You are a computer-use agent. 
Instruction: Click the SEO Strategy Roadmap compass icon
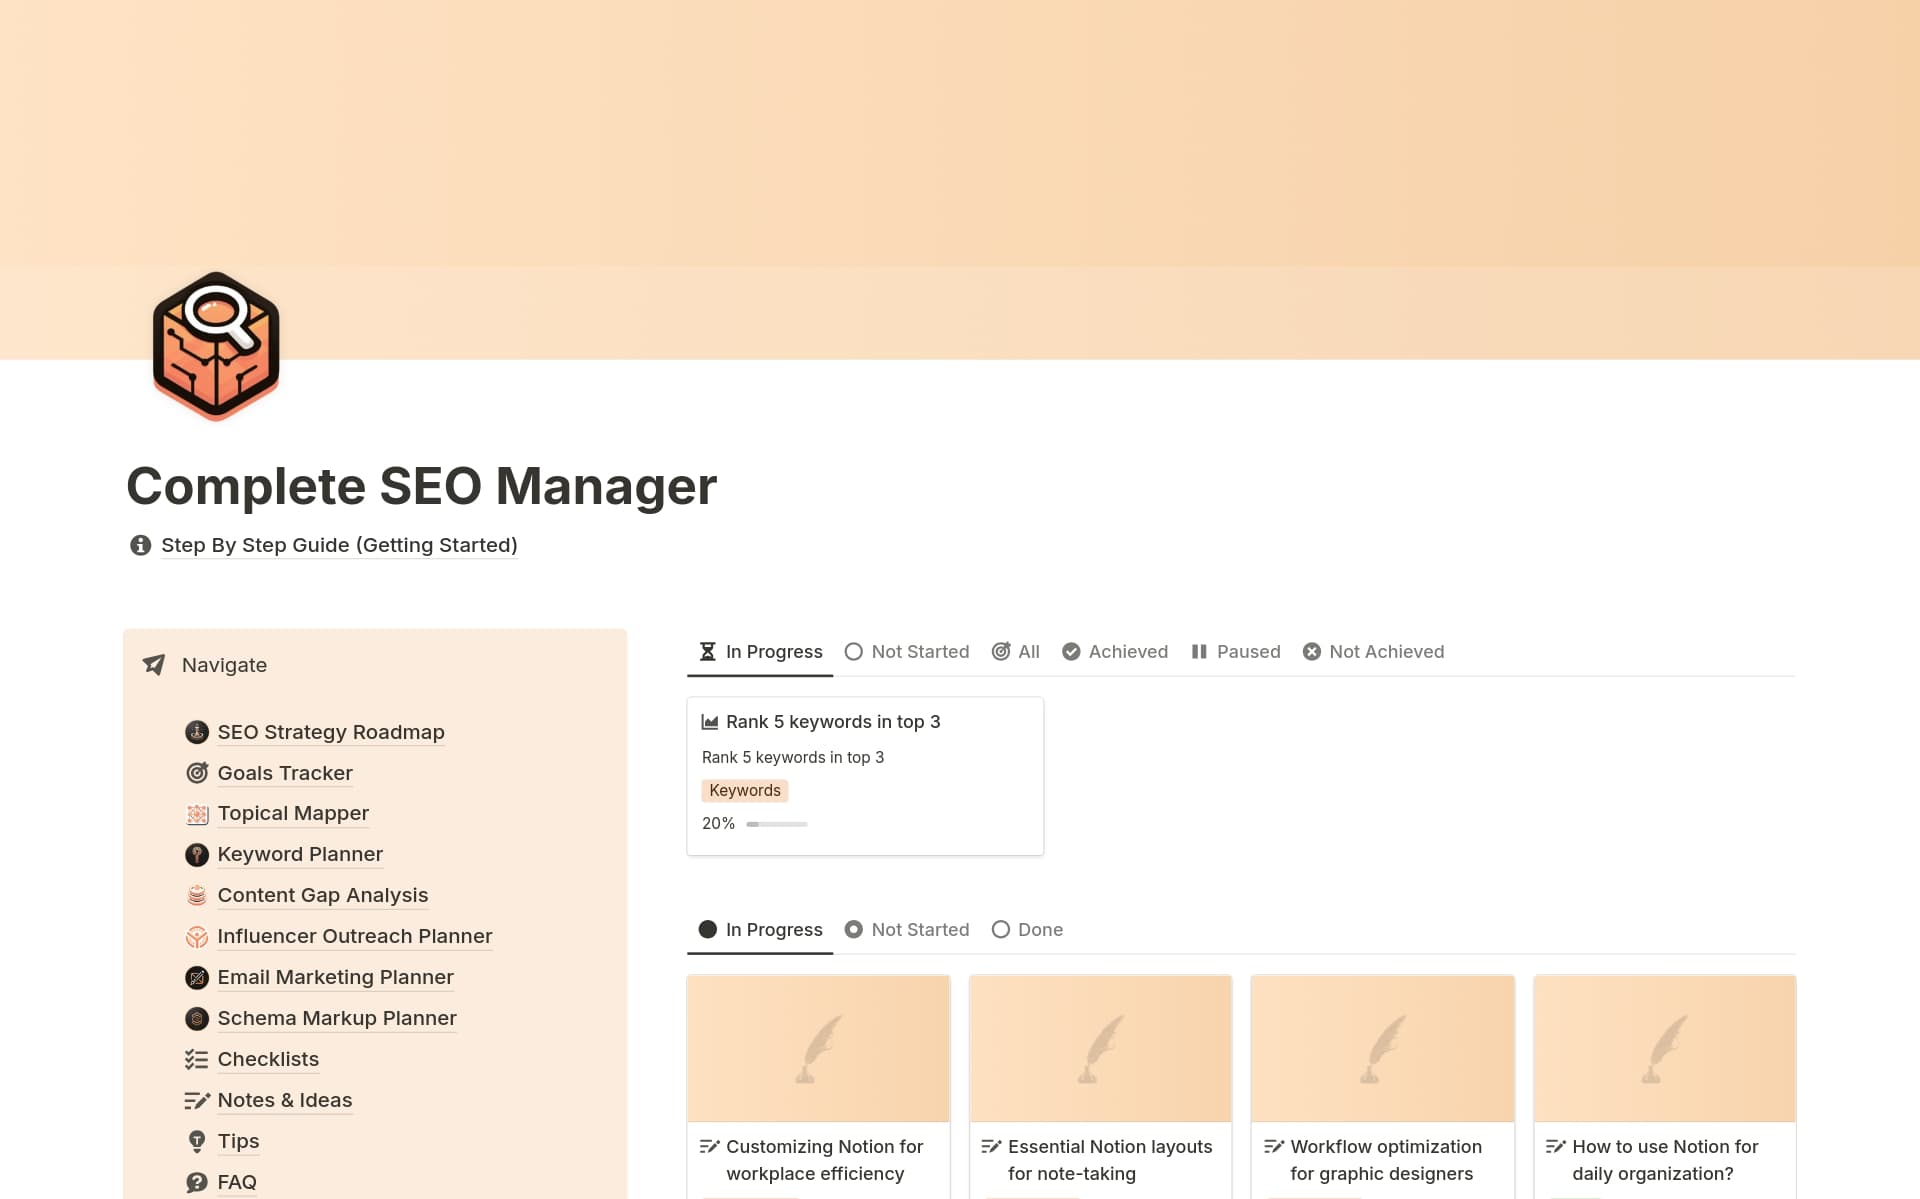point(197,731)
